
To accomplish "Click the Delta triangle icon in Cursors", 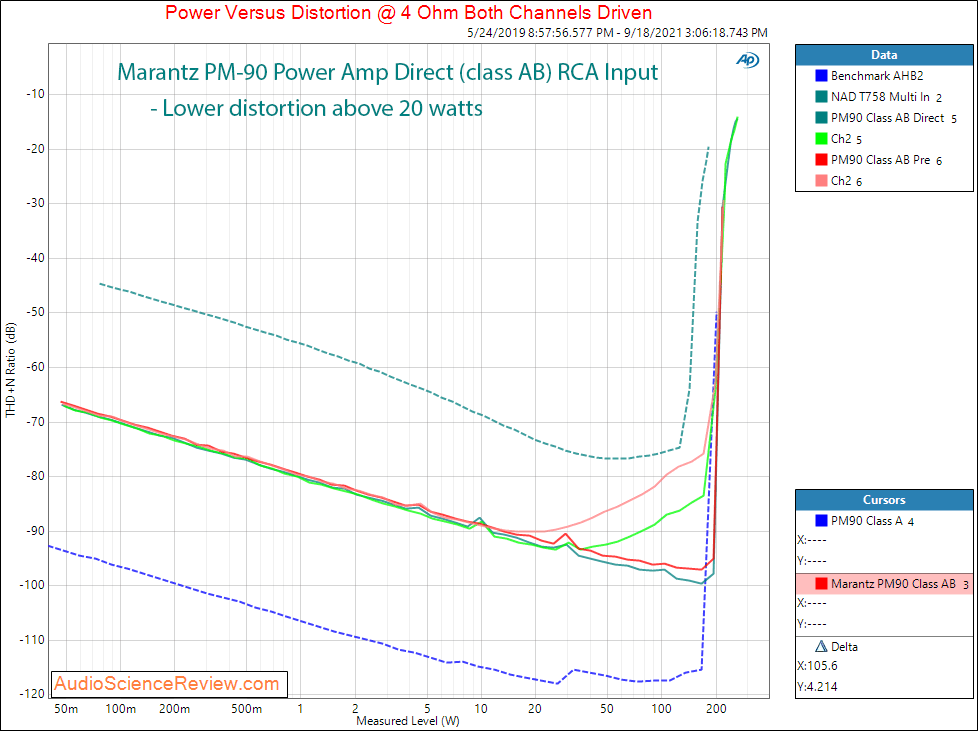I will coord(821,647).
